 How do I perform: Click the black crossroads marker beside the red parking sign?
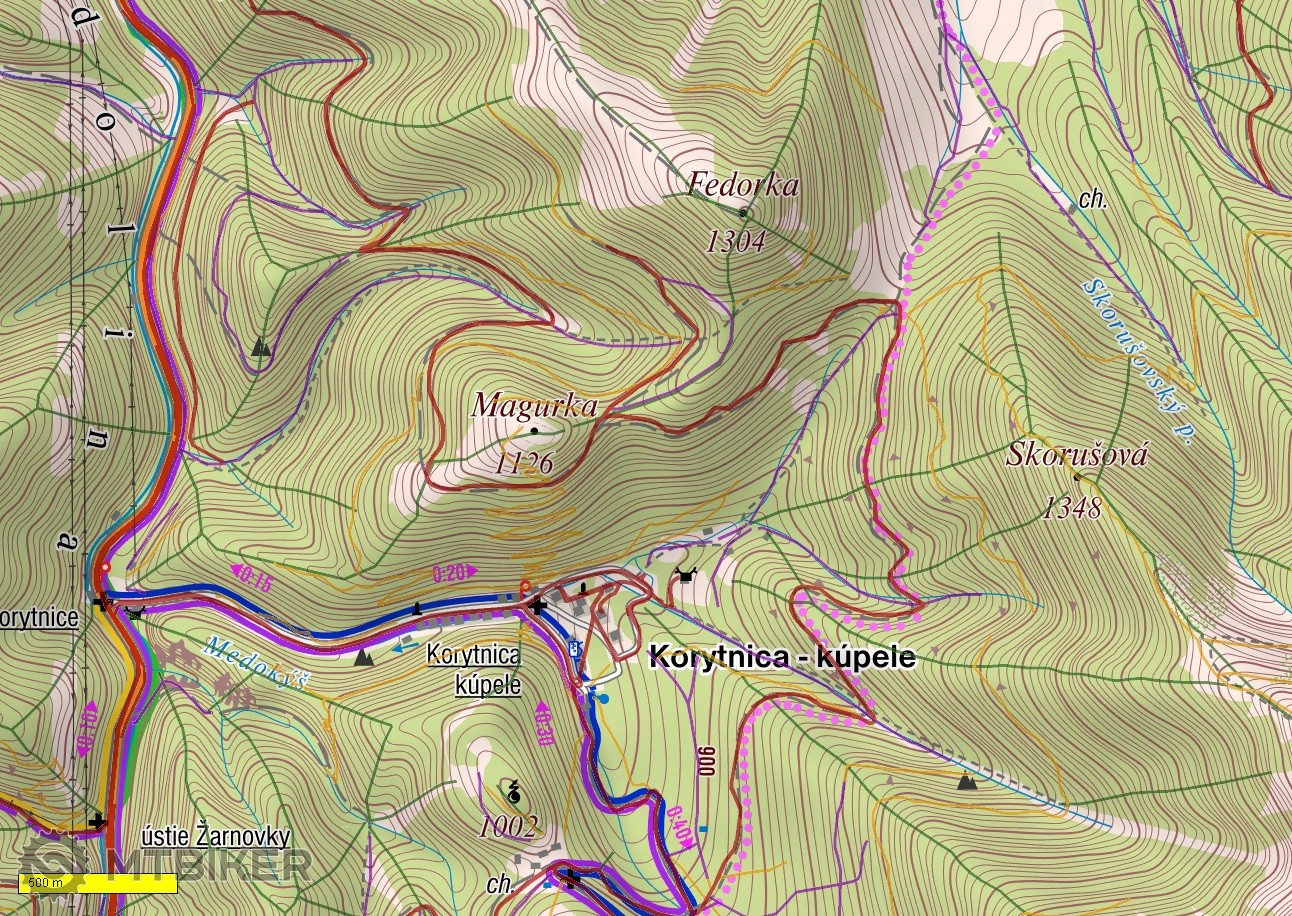pyautogui.click(x=538, y=605)
